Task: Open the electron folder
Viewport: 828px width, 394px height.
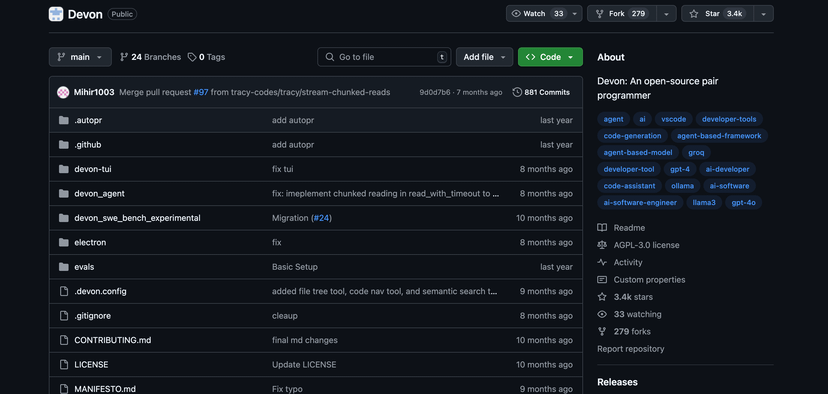Action: (90, 242)
